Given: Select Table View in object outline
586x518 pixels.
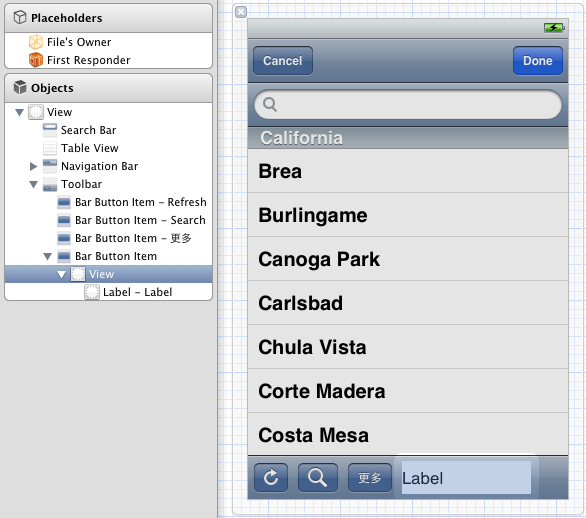Looking at the screenshot, I should (x=108, y=148).
